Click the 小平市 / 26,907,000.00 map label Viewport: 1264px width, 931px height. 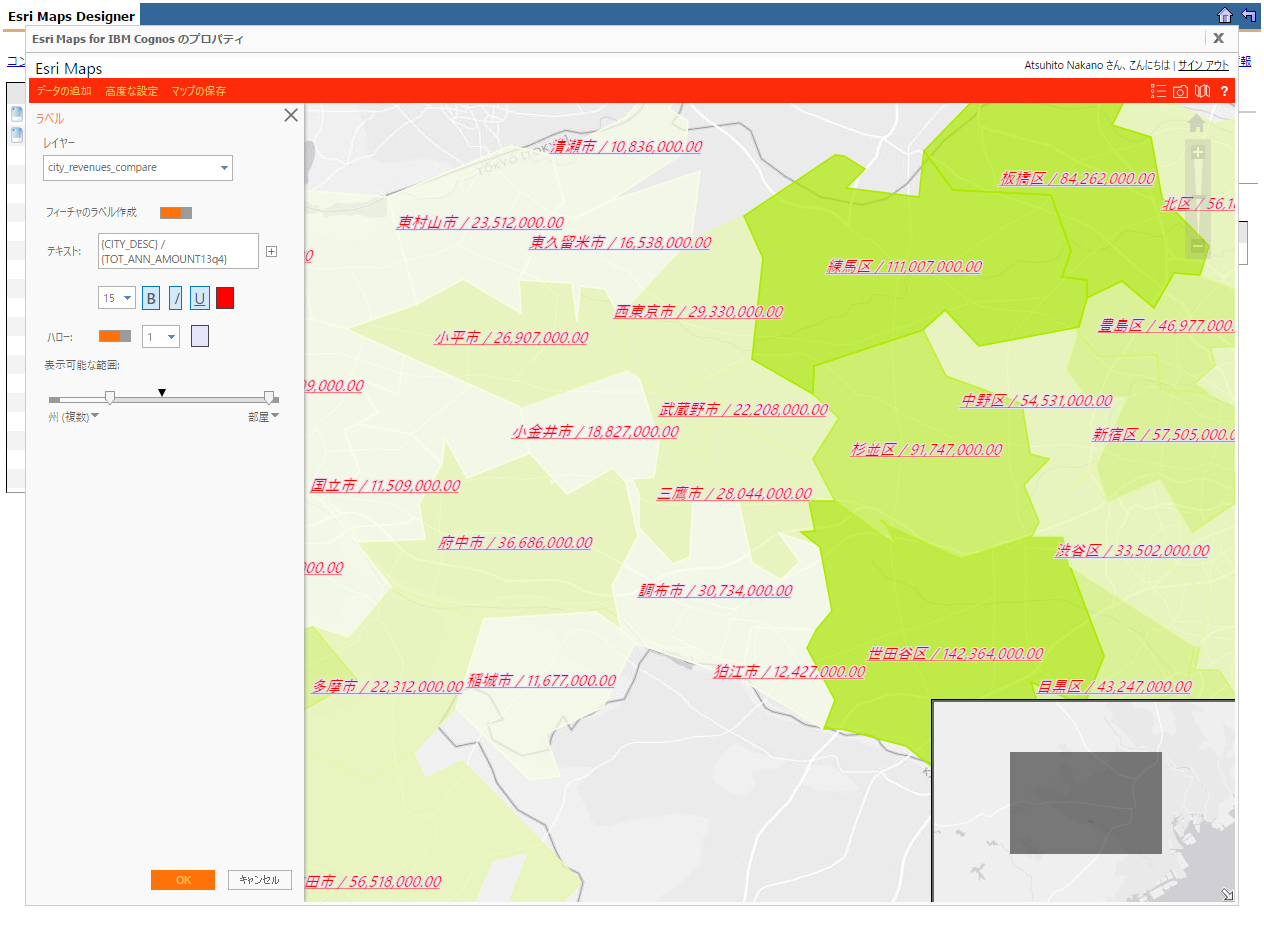[511, 338]
